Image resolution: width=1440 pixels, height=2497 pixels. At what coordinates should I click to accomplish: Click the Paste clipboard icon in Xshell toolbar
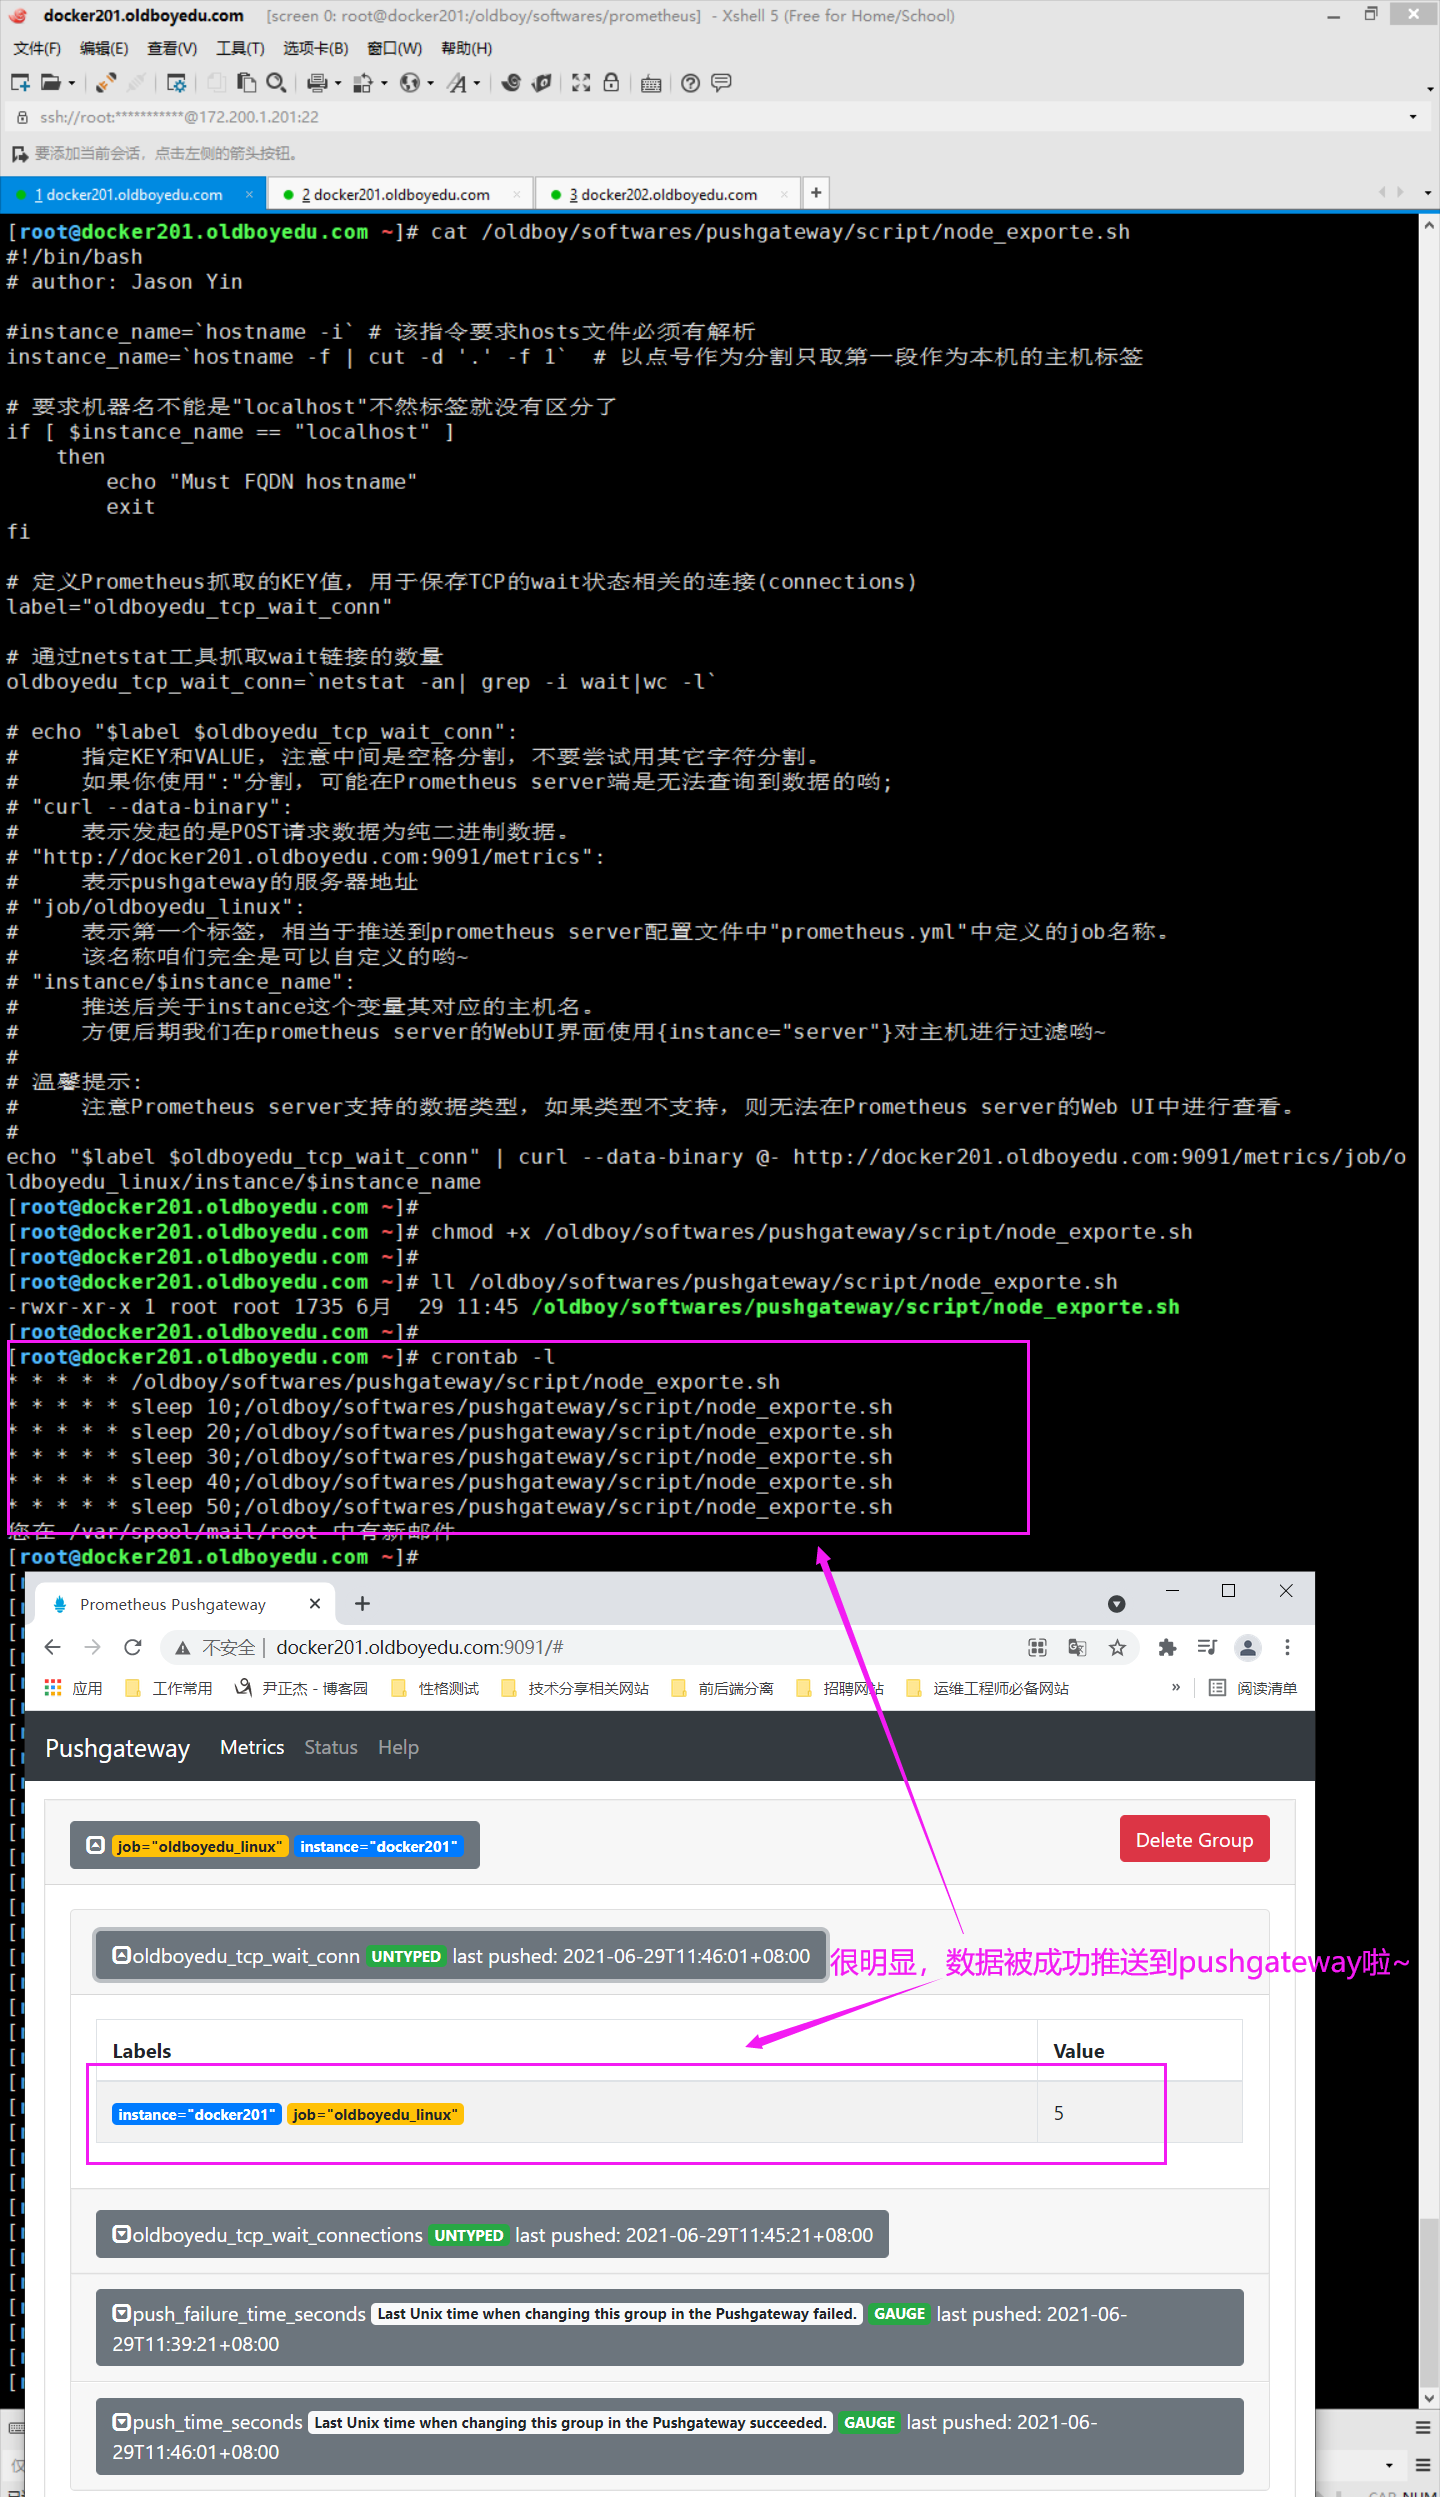pyautogui.click(x=246, y=83)
